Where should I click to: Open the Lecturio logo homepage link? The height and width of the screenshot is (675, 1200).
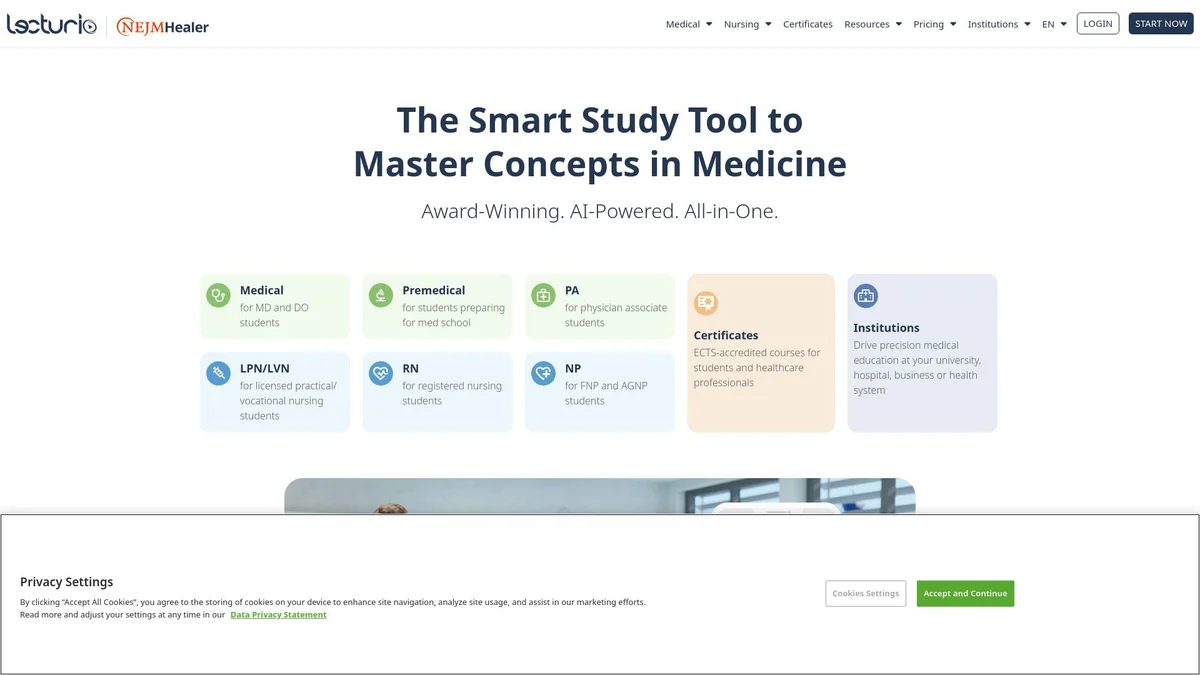click(52, 24)
